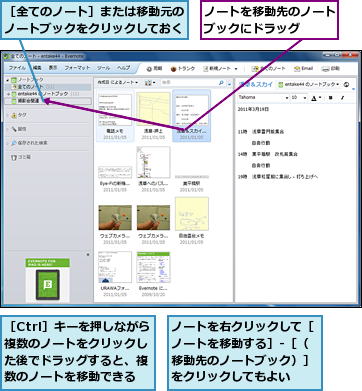Screen dimensions: 362x391
Task: Select the URAWAフォ... note thumbnail
Action: (x=115, y=274)
